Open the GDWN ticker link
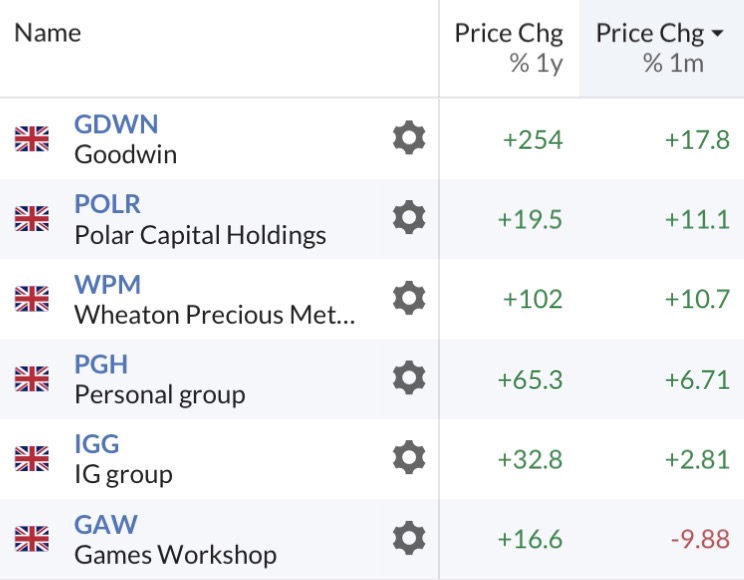The height and width of the screenshot is (580, 744). 116,124
